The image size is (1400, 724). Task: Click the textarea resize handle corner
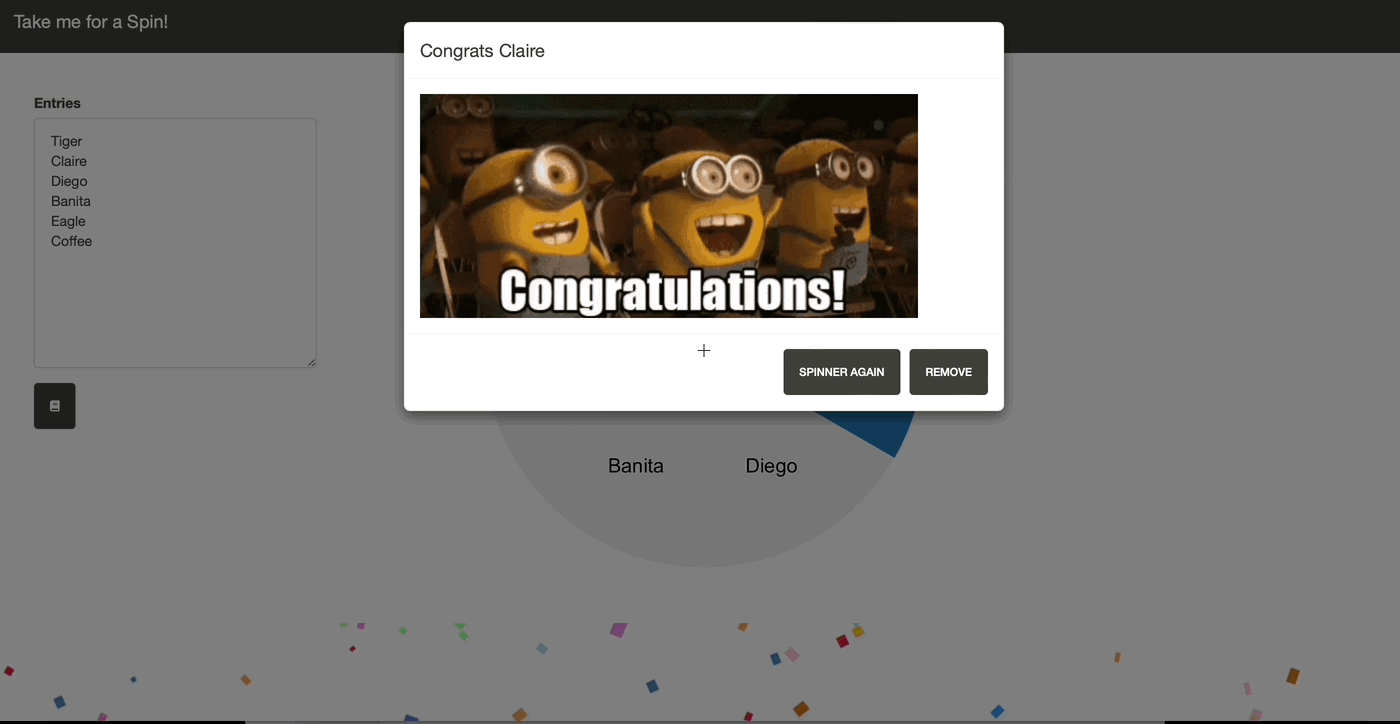pyautogui.click(x=311, y=362)
